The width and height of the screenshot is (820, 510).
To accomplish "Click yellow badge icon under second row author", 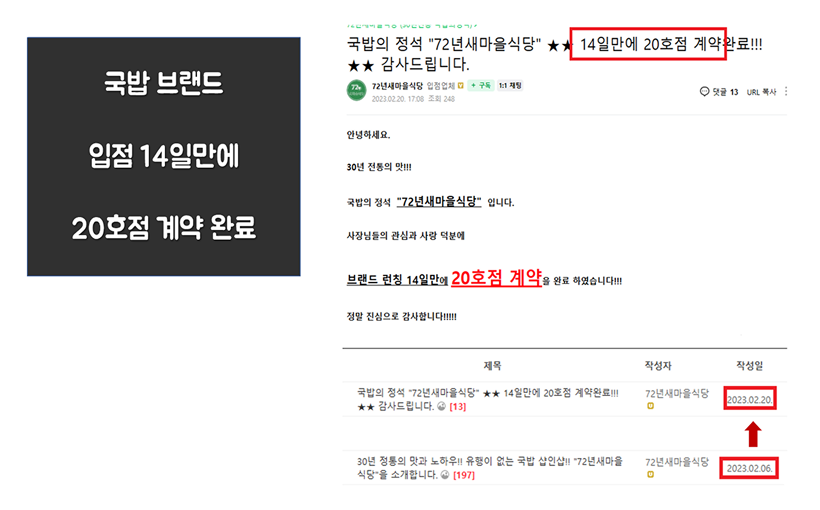I will pyautogui.click(x=650, y=476).
